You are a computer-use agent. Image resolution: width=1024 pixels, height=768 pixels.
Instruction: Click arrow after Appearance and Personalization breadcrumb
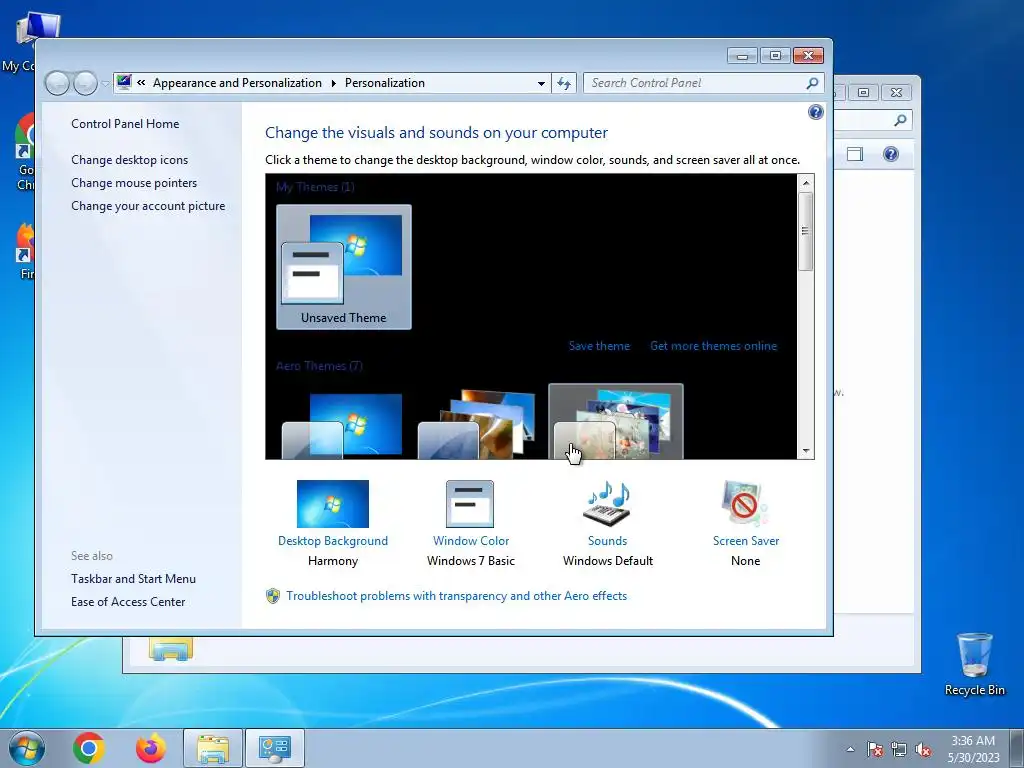(334, 83)
